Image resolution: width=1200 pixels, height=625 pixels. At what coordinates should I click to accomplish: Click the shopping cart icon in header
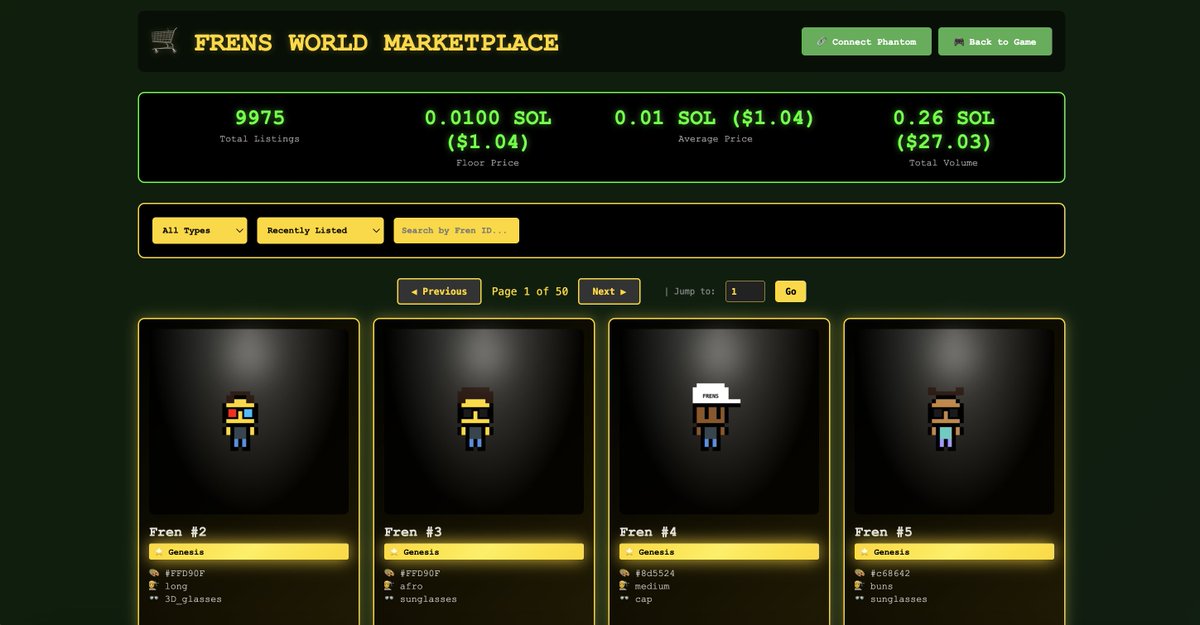pyautogui.click(x=164, y=41)
